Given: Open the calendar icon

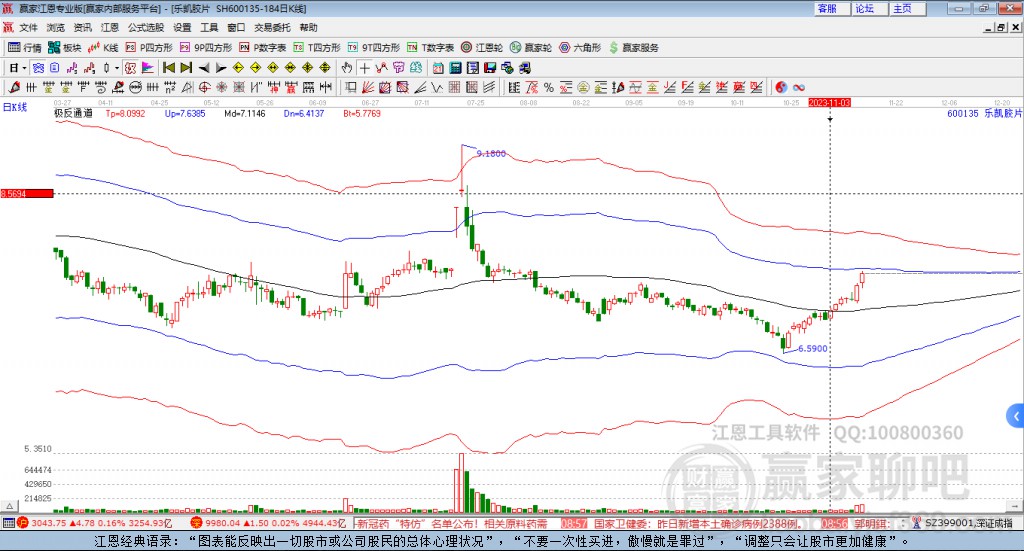Looking at the screenshot, I should click(x=438, y=68).
